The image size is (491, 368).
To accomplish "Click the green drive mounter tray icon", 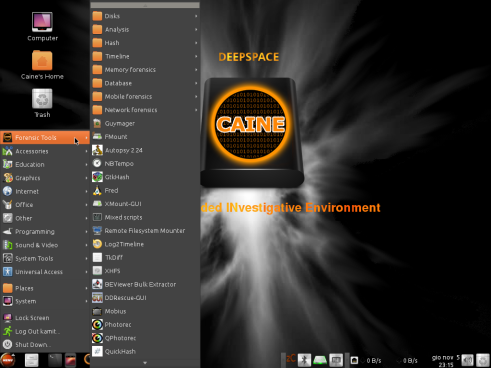I will 320,360.
